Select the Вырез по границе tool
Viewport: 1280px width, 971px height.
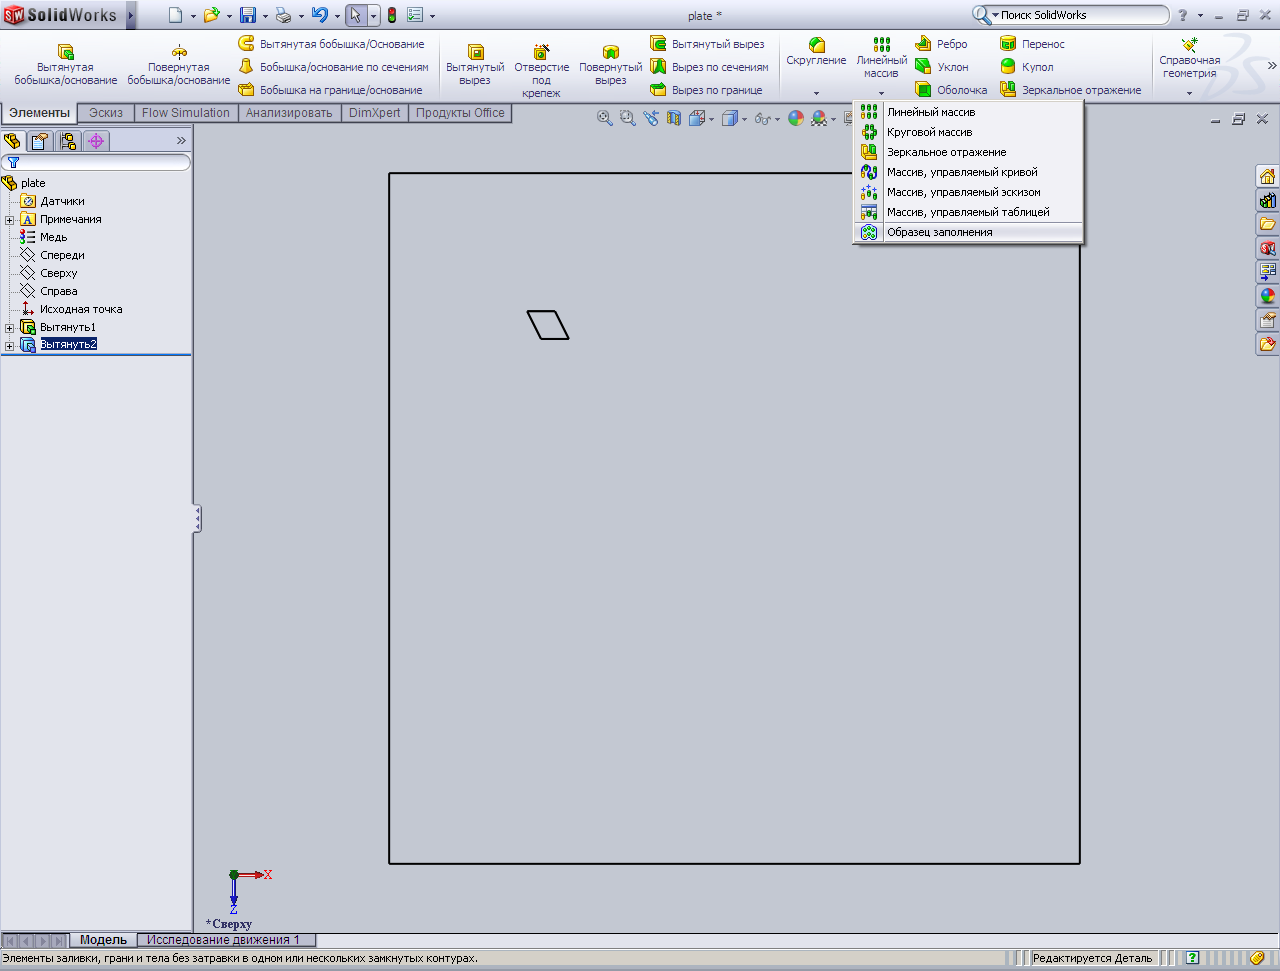tap(706, 90)
